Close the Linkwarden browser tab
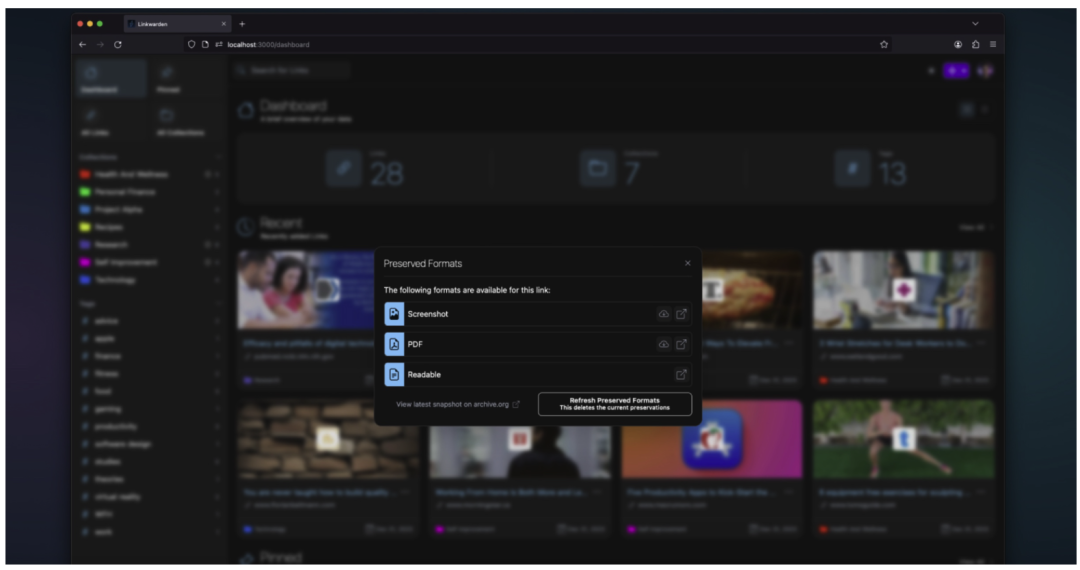1080x570 pixels. pos(222,23)
